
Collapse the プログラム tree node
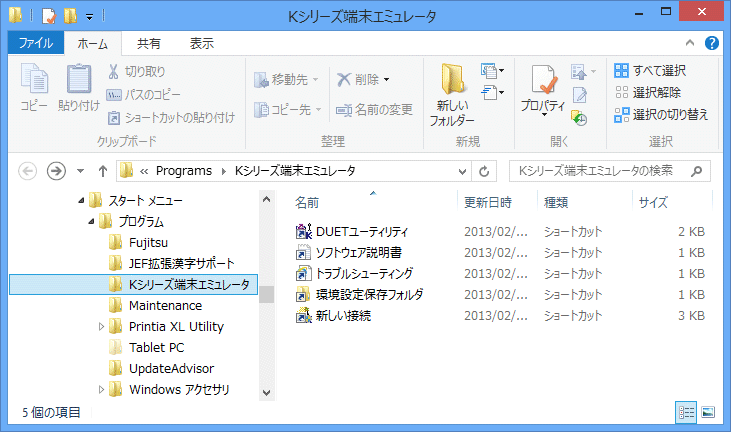tap(91, 222)
